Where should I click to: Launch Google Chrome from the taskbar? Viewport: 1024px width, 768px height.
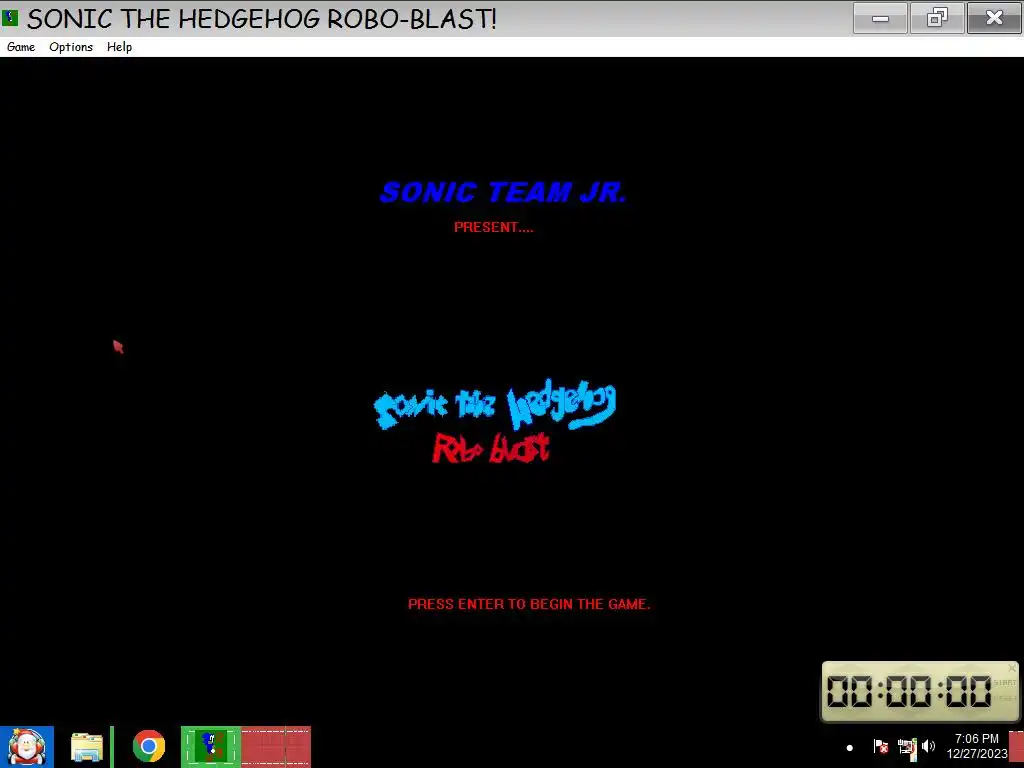[149, 746]
